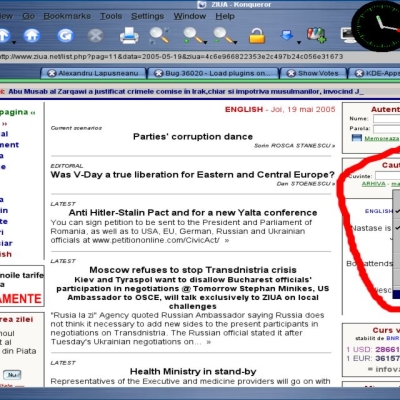
Task: Open the Go menu
Action: (29, 16)
